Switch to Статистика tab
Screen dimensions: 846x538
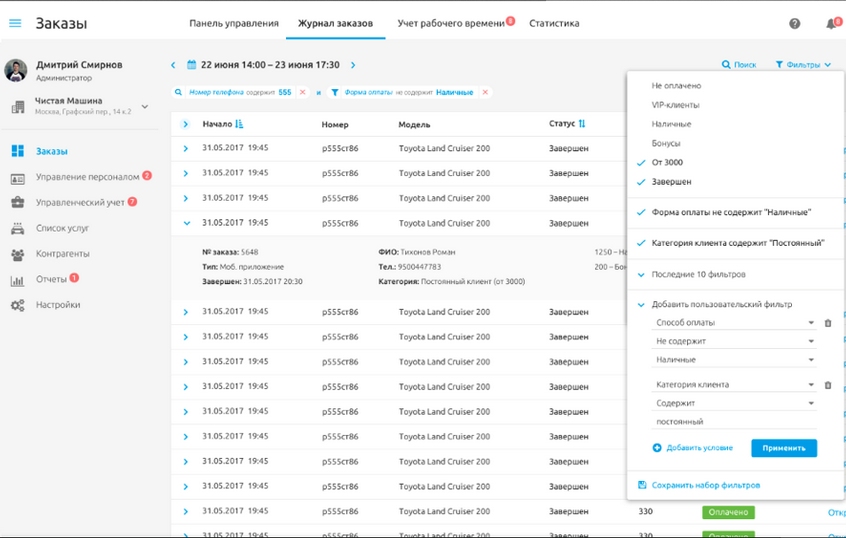tap(554, 23)
